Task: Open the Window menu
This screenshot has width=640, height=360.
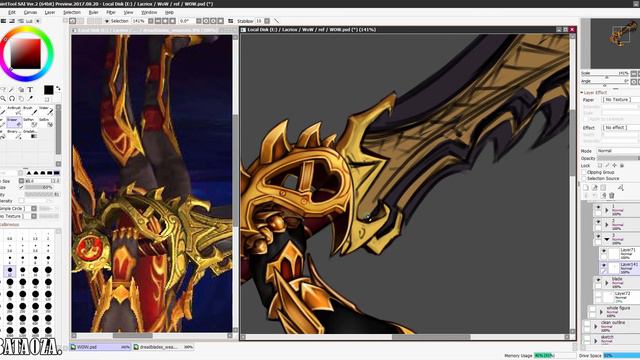Action: pyautogui.click(x=149, y=12)
